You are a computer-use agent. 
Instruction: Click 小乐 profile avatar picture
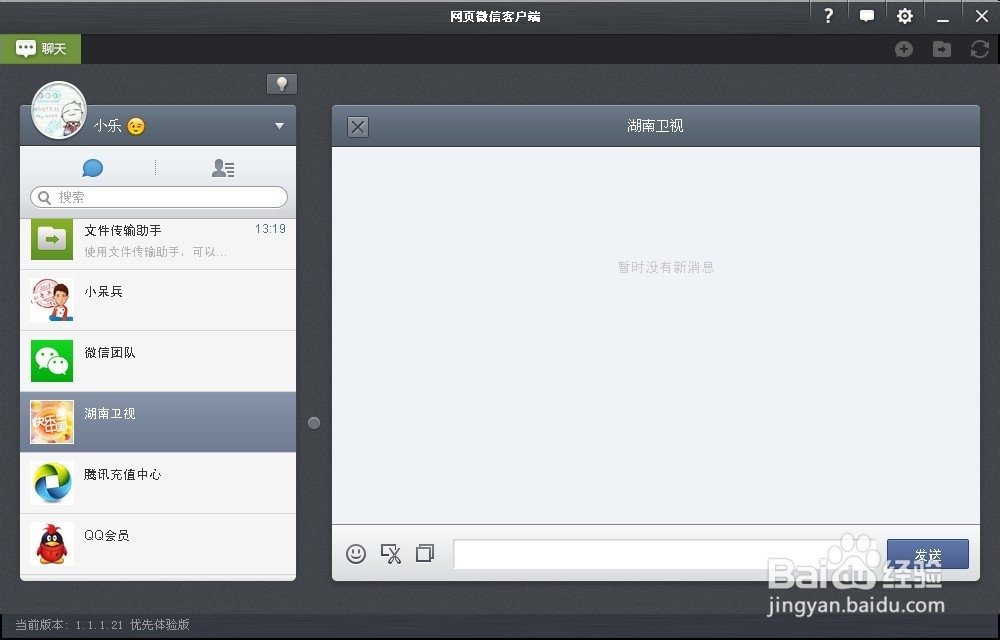(59, 110)
